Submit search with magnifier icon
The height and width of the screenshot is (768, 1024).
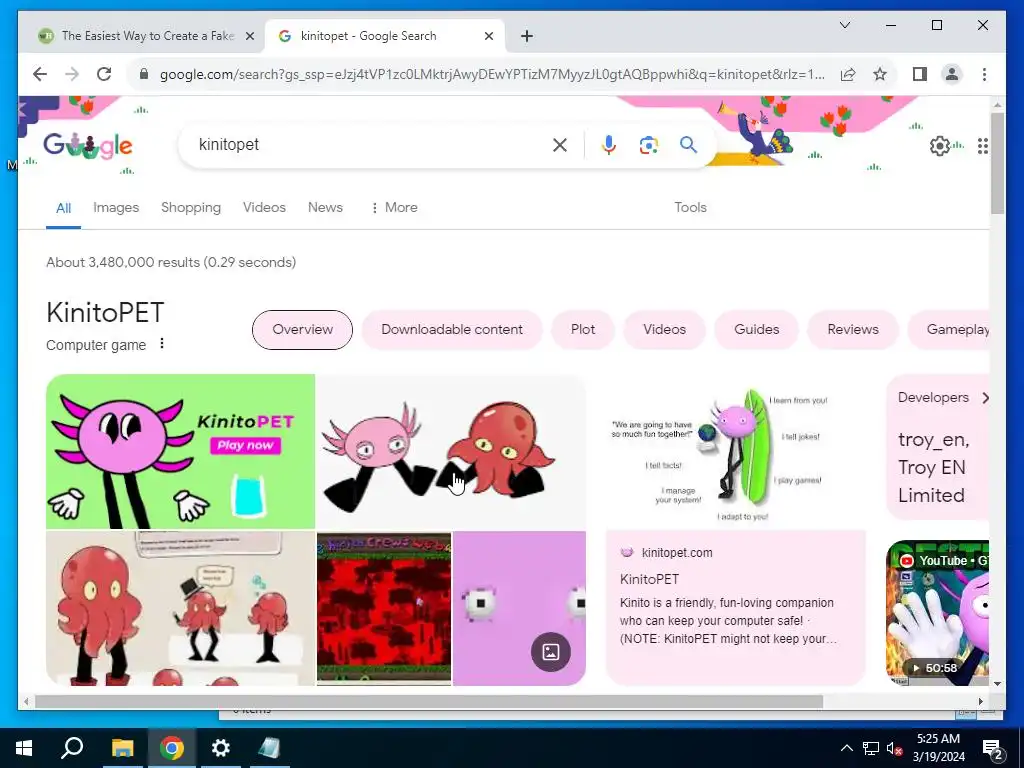(x=688, y=145)
